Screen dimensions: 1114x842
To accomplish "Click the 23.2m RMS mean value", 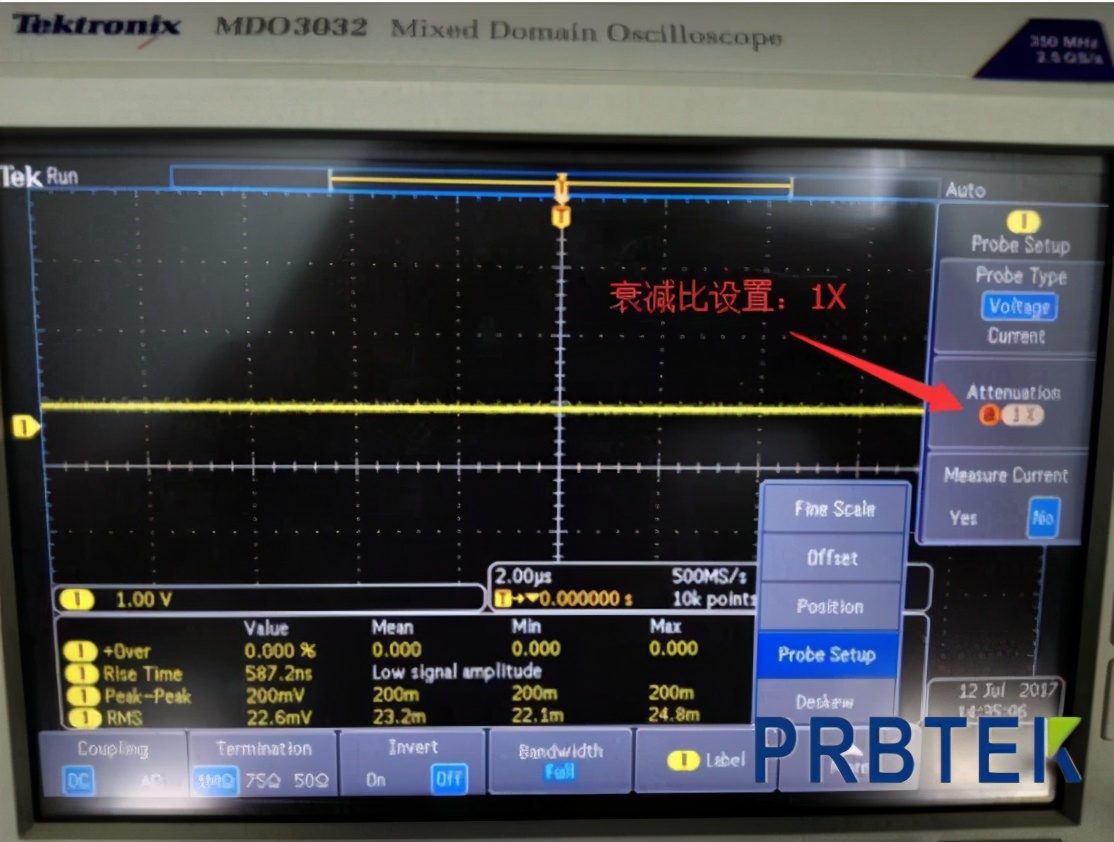I will coord(399,717).
